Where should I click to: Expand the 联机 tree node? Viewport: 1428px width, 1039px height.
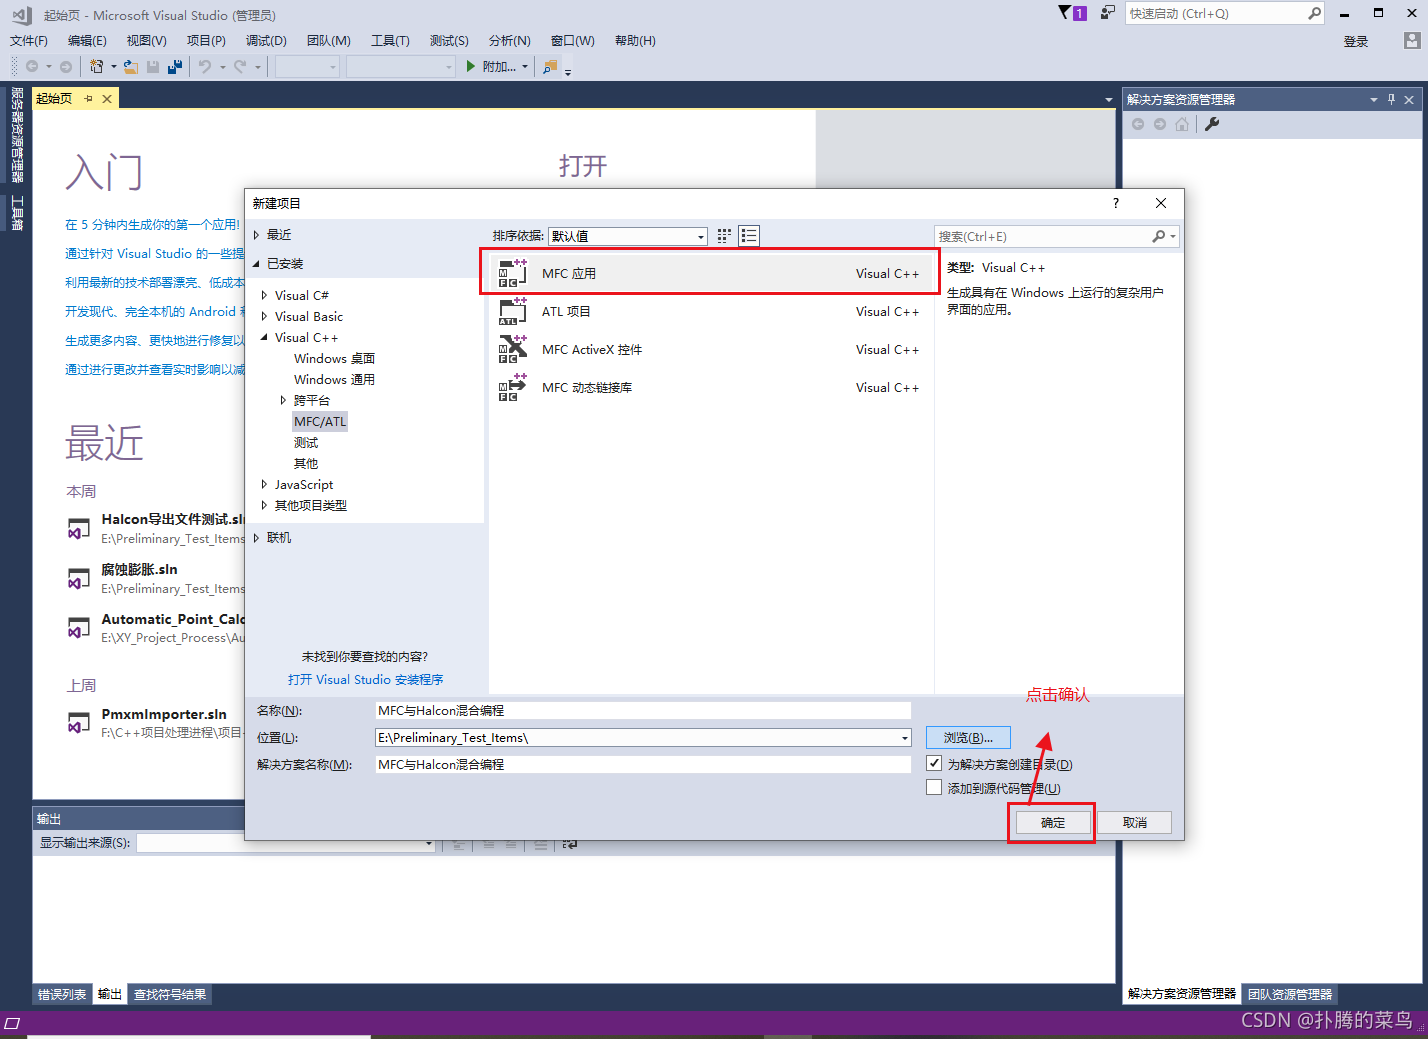point(256,537)
